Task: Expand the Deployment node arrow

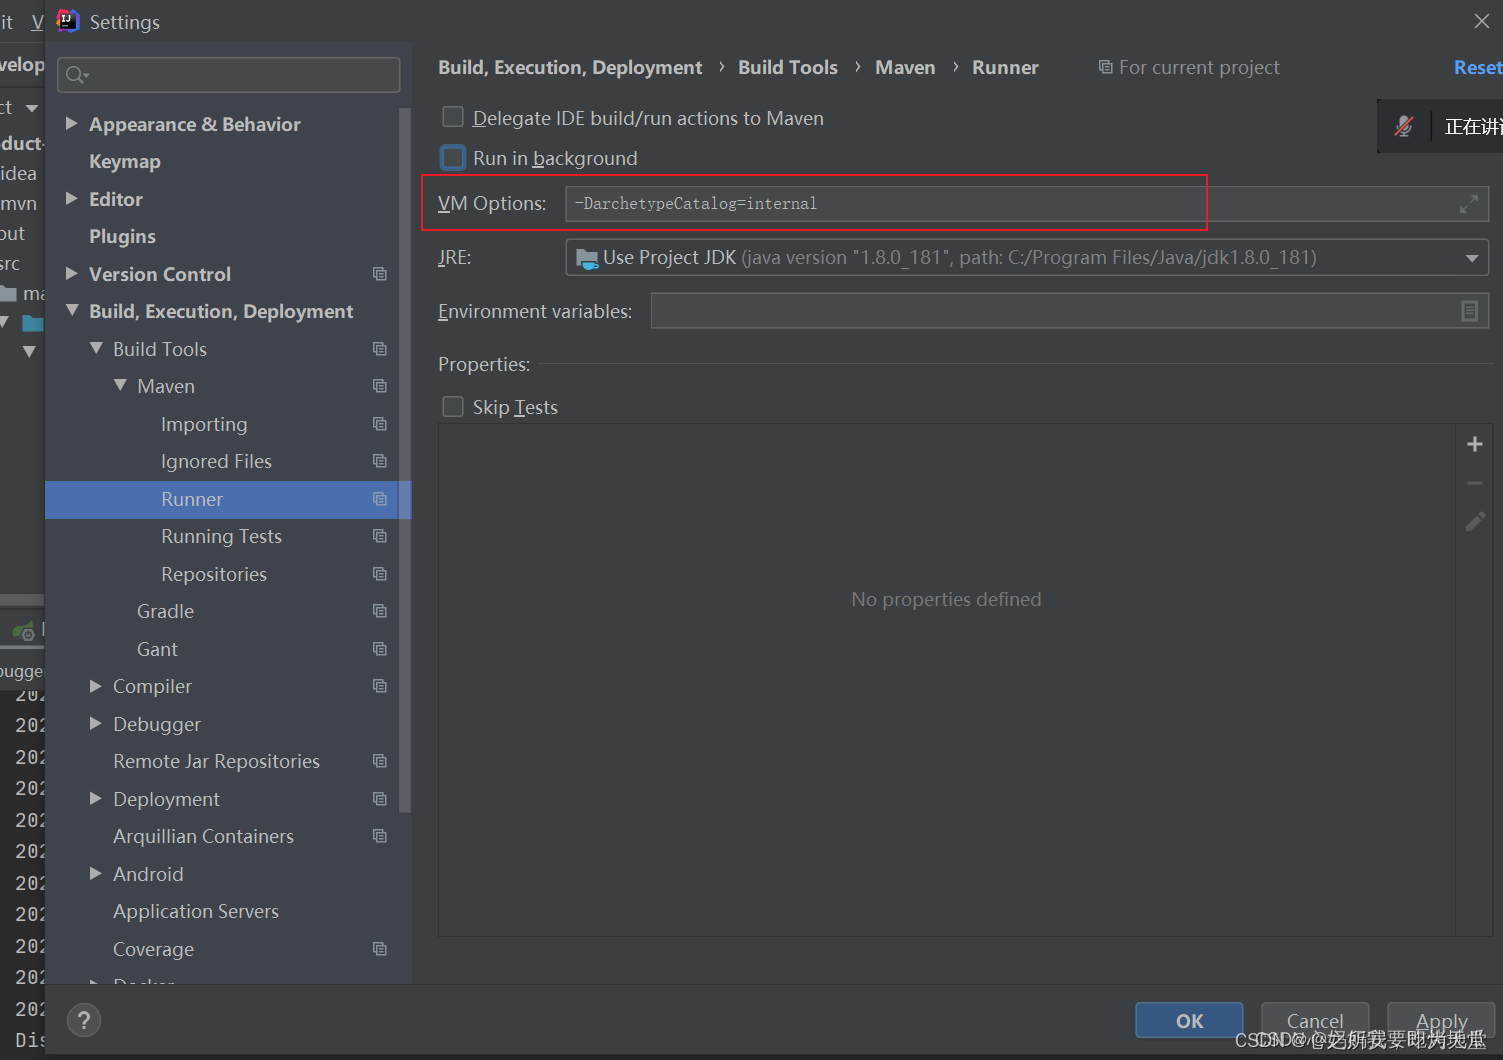Action: [x=96, y=798]
